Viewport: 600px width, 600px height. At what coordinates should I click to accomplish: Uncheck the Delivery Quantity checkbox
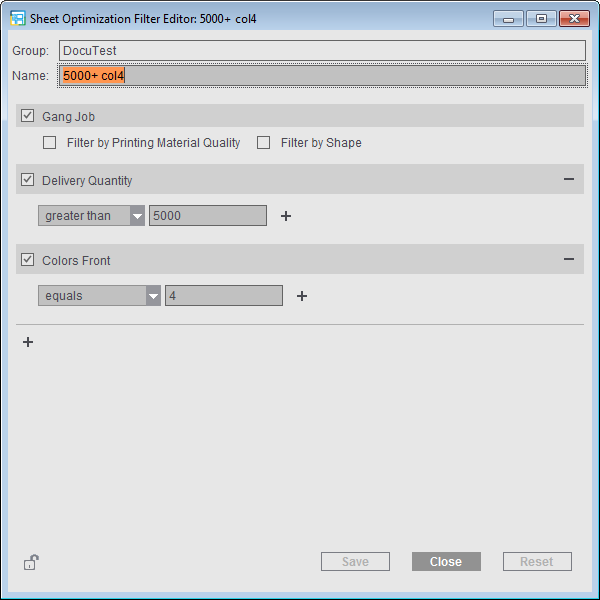[28, 180]
